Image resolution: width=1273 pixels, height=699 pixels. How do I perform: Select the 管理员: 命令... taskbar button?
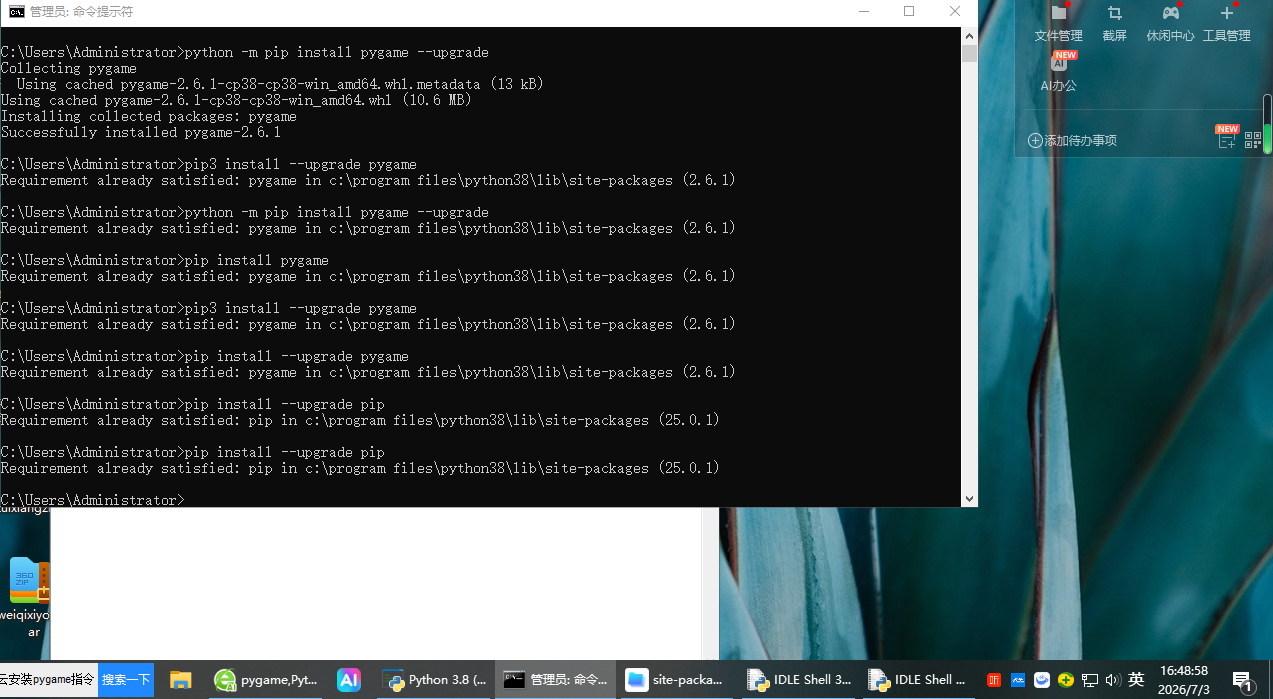click(555, 680)
